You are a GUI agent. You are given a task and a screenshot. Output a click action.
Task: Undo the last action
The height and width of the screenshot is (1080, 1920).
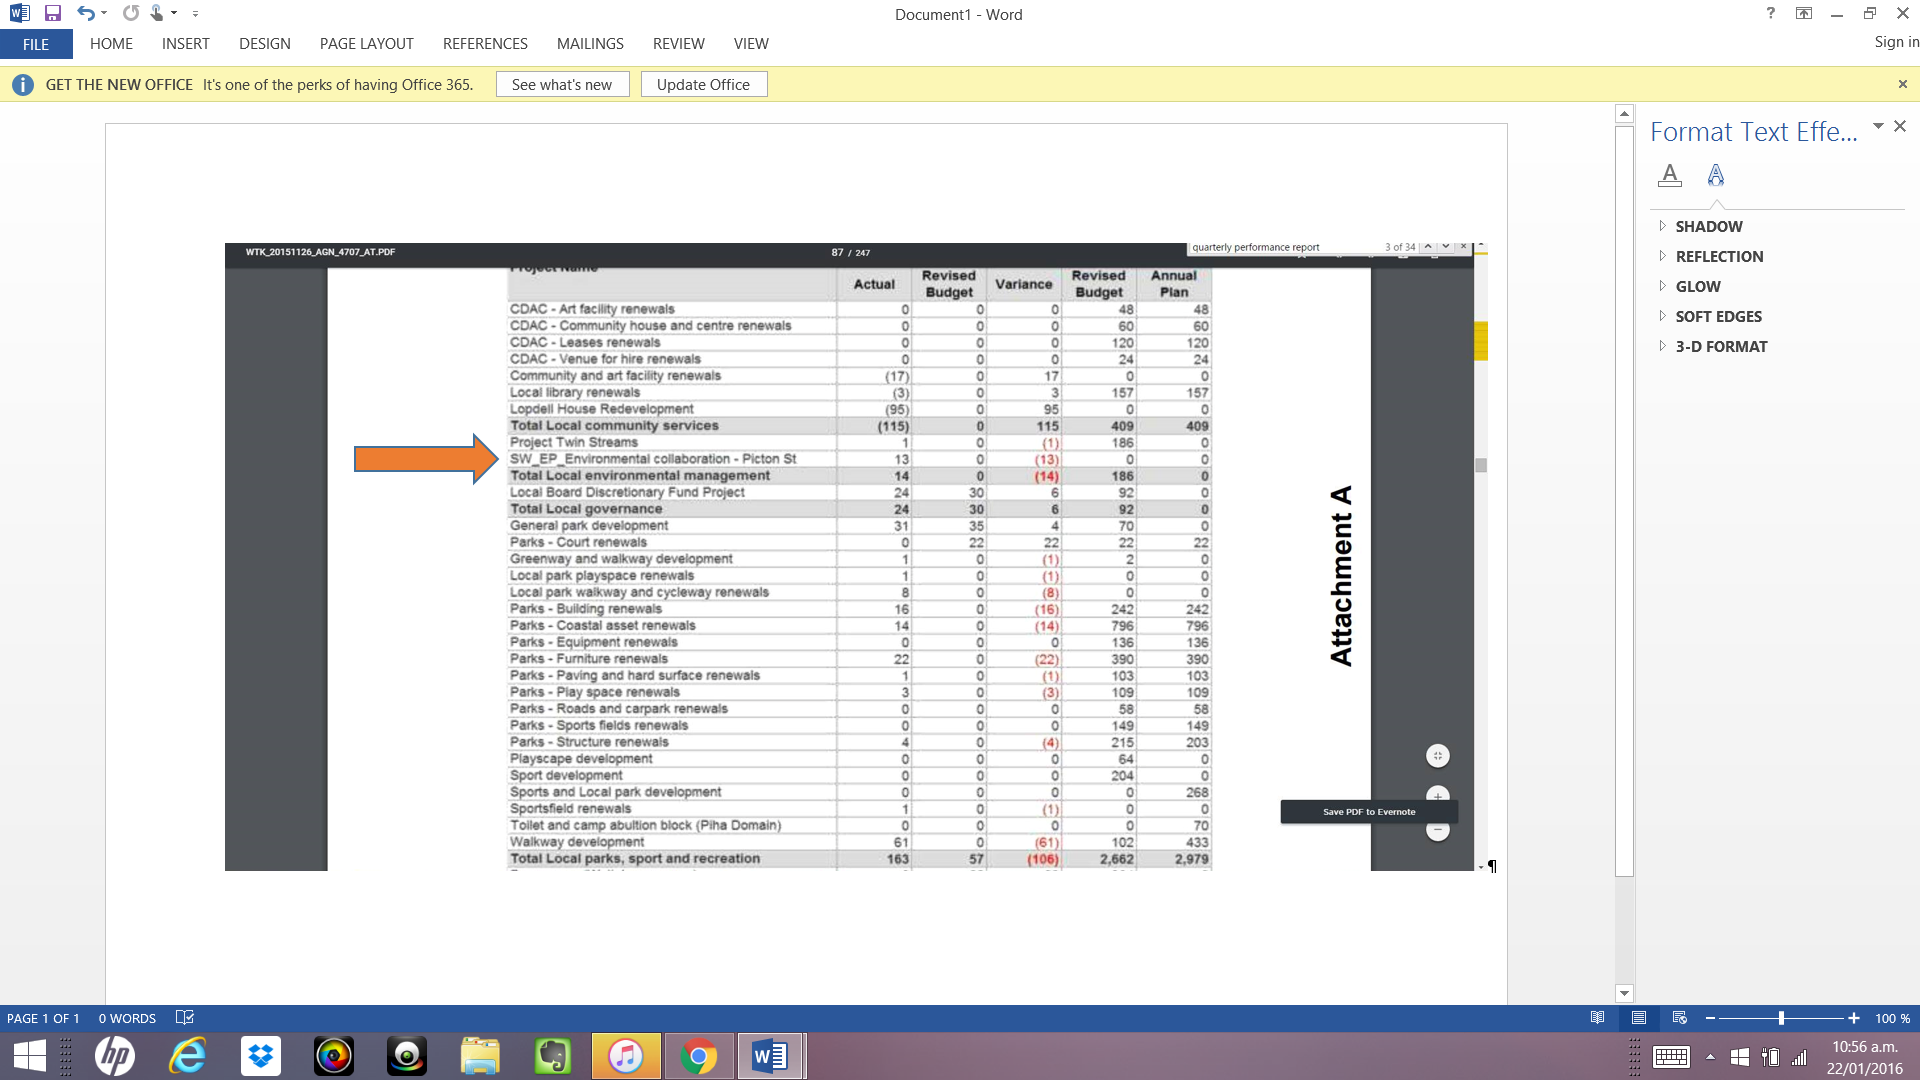pos(86,14)
